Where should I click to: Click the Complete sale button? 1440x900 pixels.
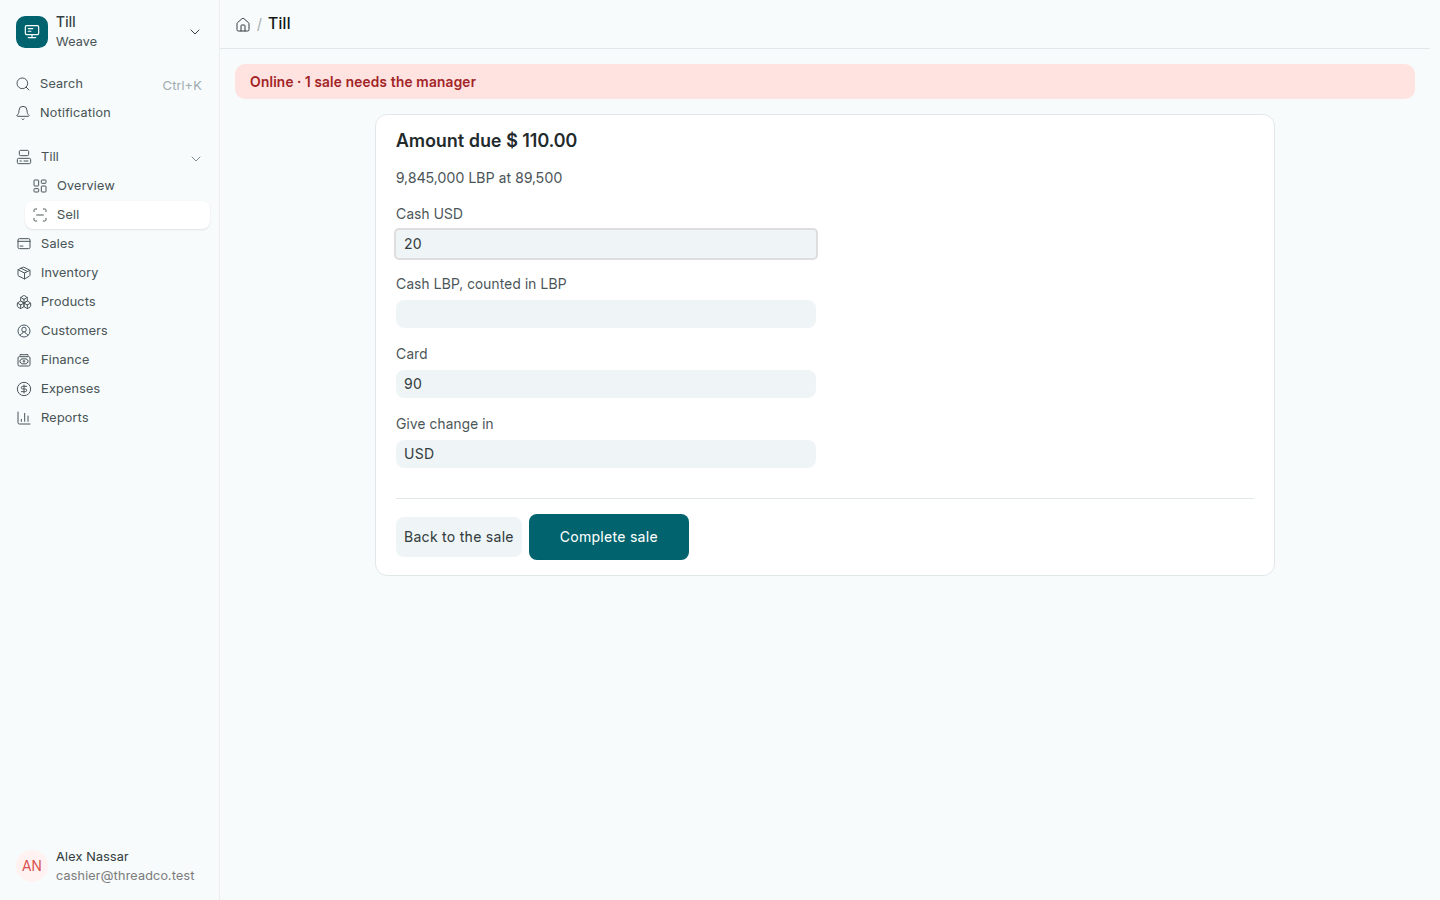point(609,537)
